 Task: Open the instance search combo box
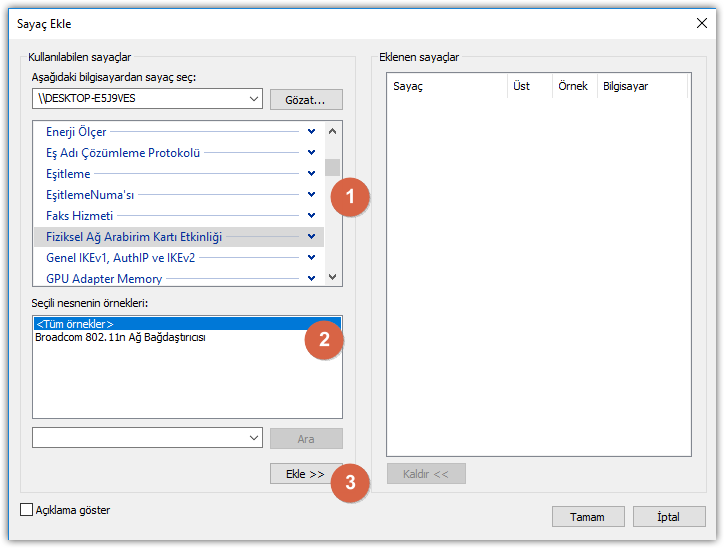pos(253,438)
